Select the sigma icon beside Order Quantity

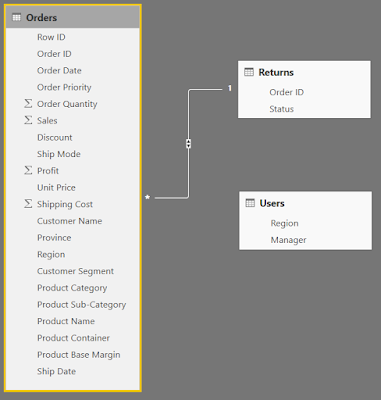[x=28, y=104]
